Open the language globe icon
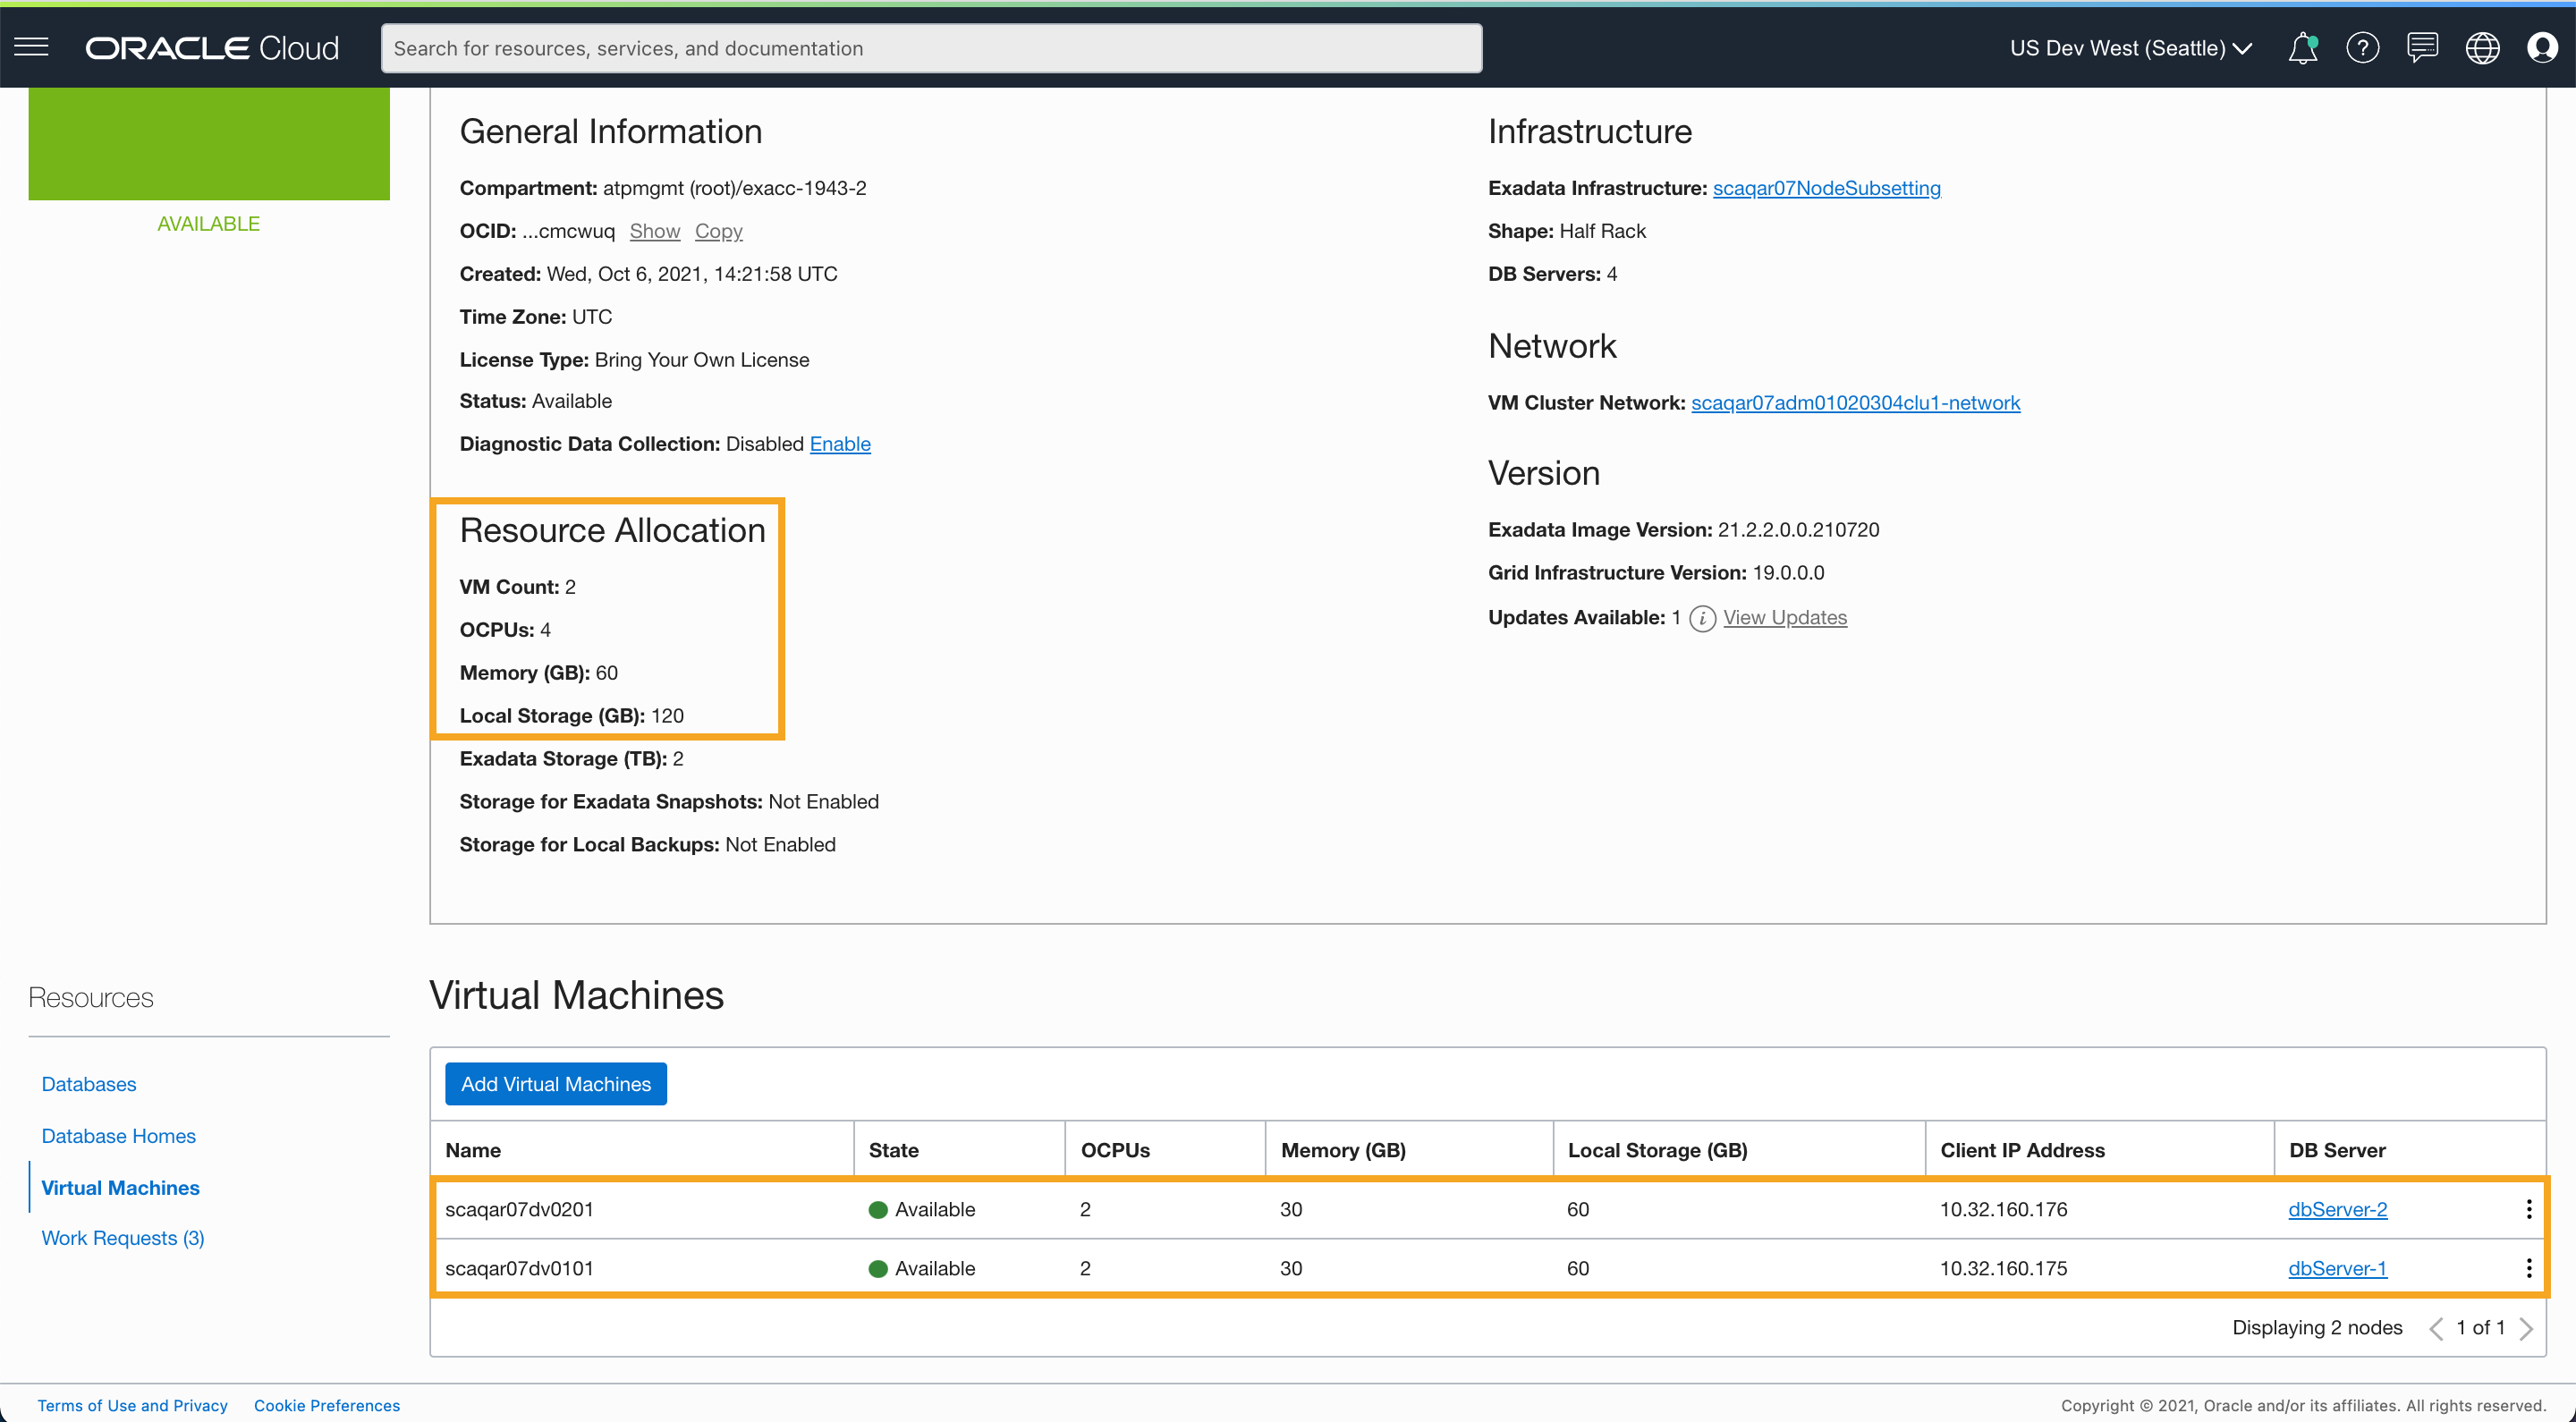2576x1422 pixels. (2482, 48)
